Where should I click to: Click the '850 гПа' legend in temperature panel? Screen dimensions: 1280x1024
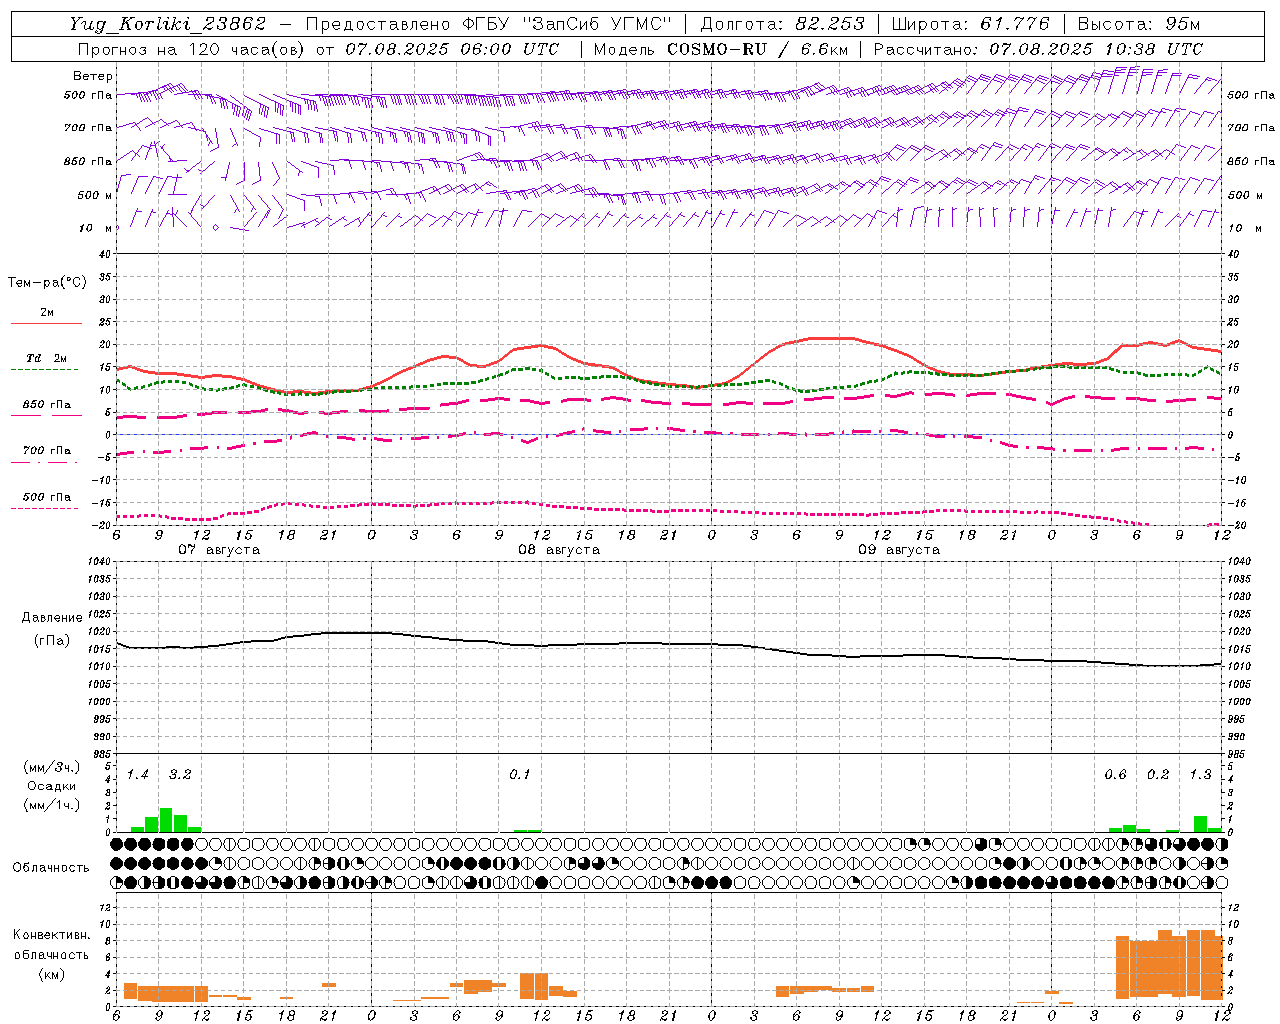47,405
